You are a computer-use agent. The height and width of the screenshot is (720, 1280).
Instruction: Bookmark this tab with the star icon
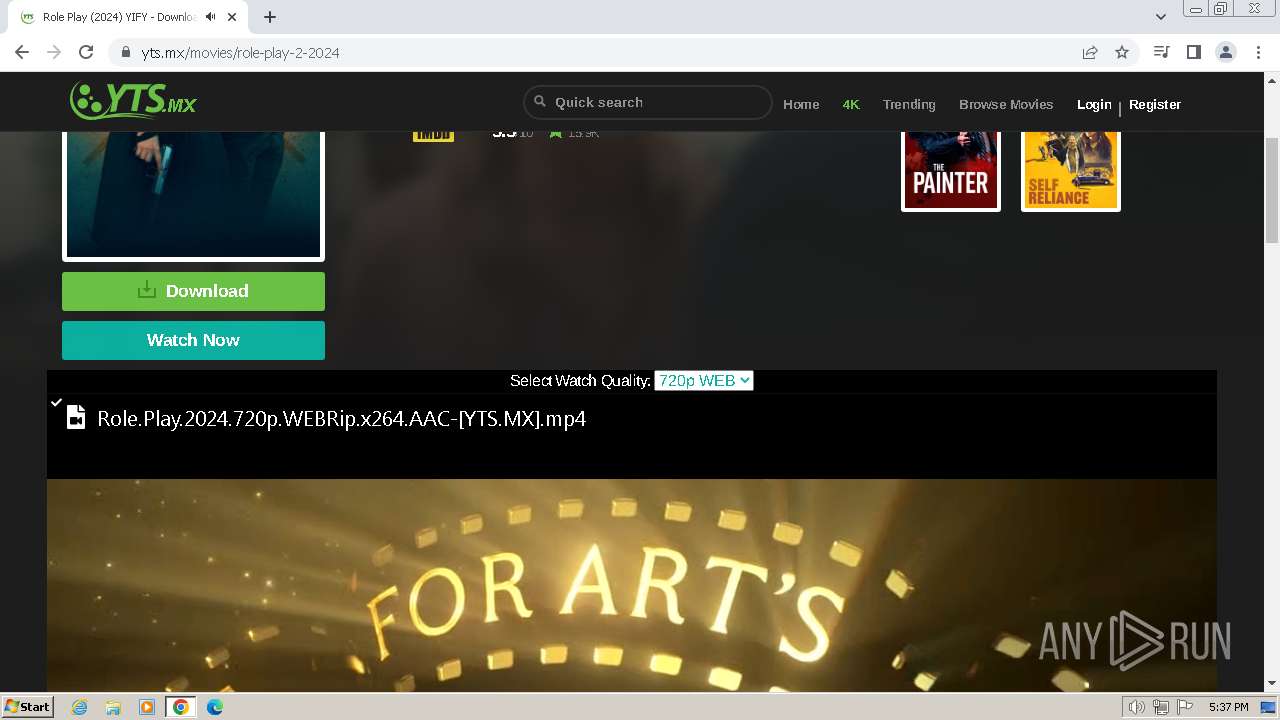pos(1122,53)
